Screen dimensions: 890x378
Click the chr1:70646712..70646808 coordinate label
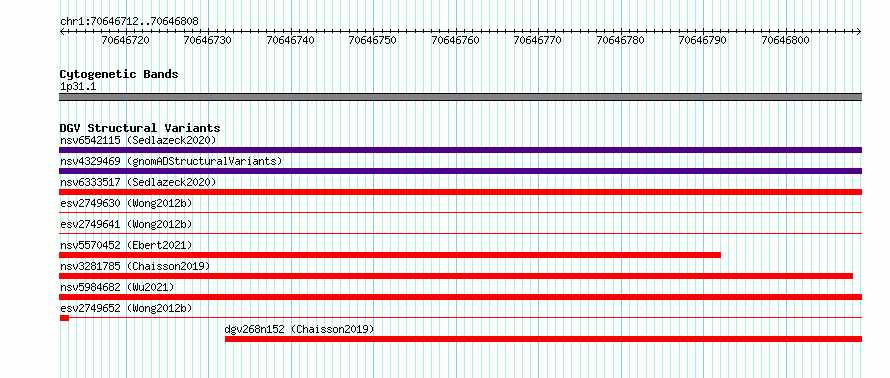(129, 22)
